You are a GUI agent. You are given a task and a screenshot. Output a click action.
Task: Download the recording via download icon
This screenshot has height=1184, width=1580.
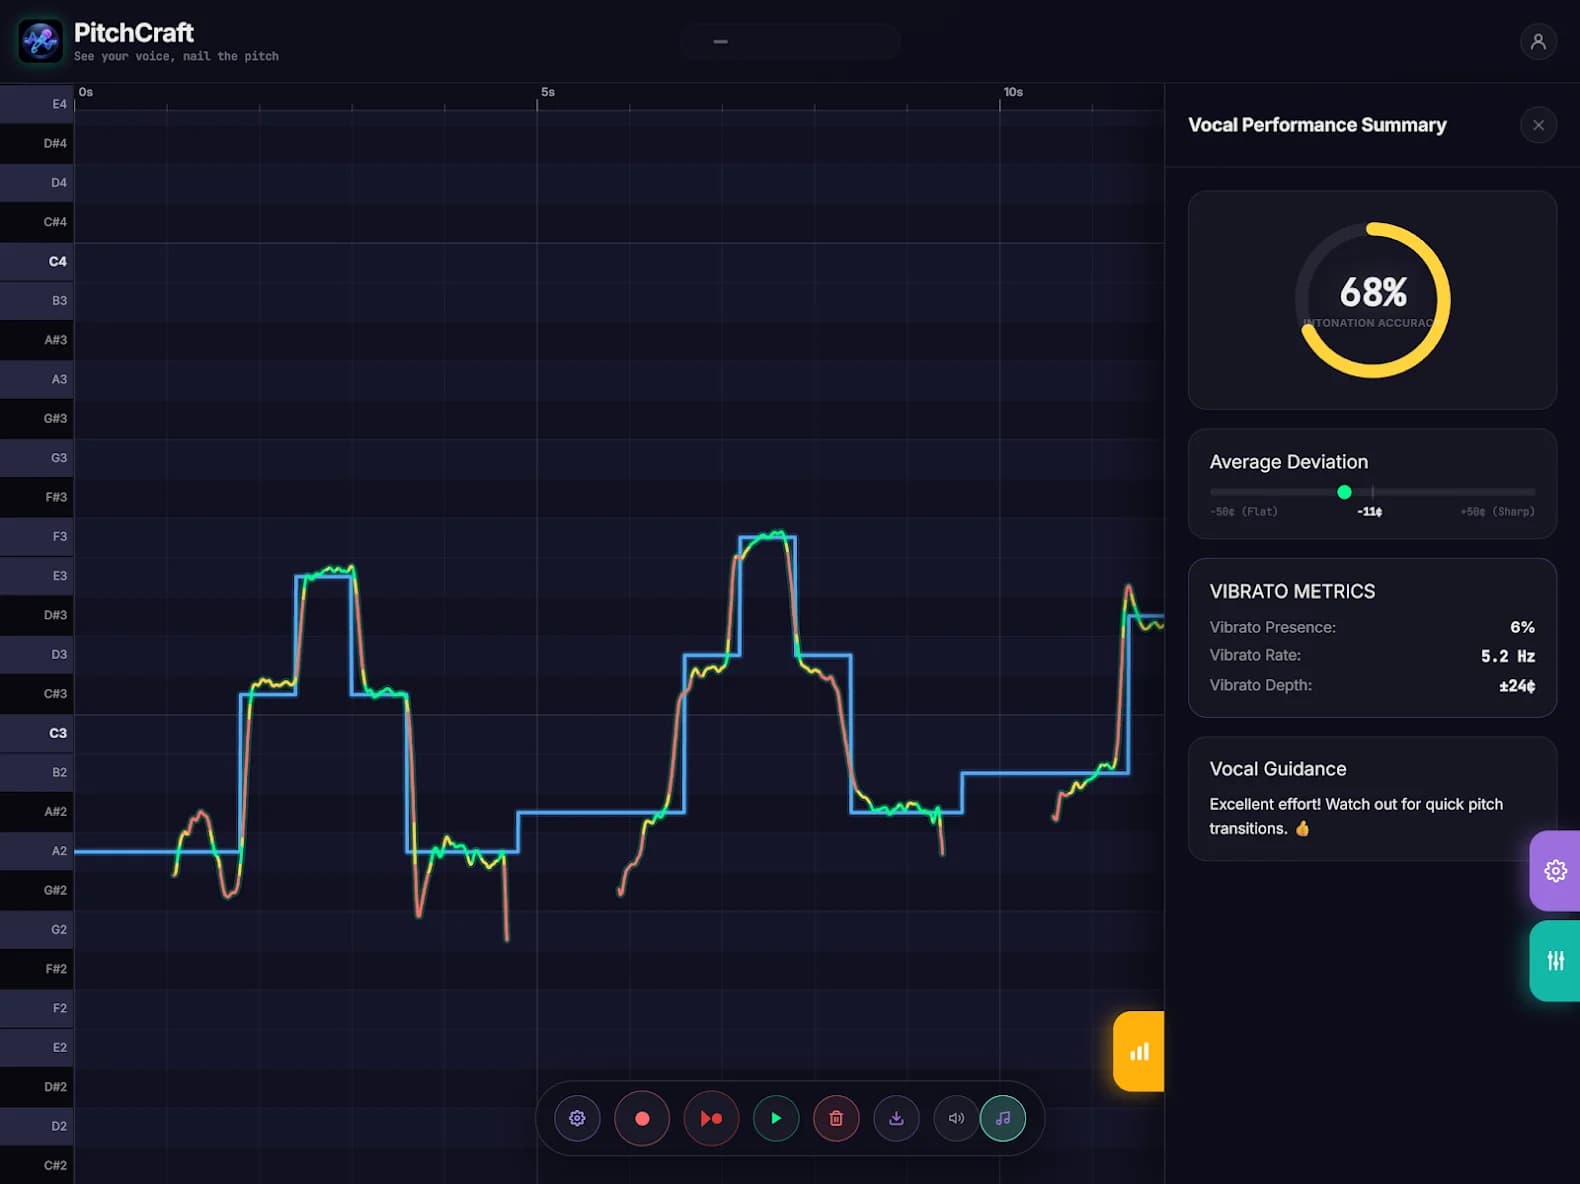click(x=896, y=1118)
